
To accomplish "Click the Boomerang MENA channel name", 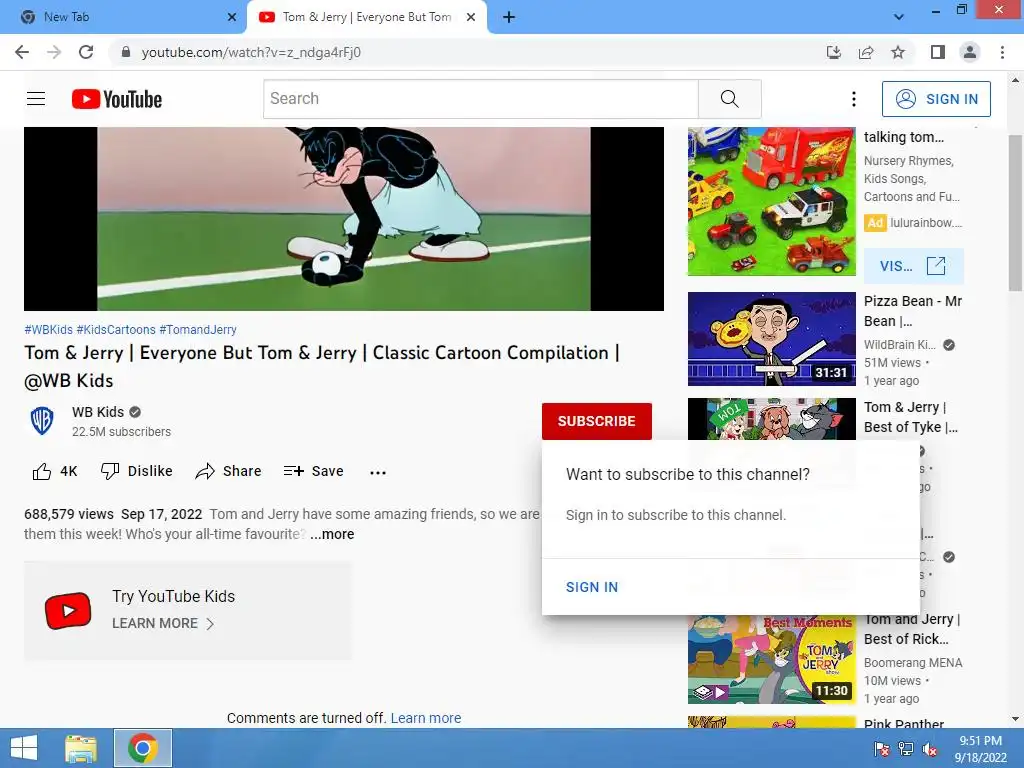I will coord(913,663).
